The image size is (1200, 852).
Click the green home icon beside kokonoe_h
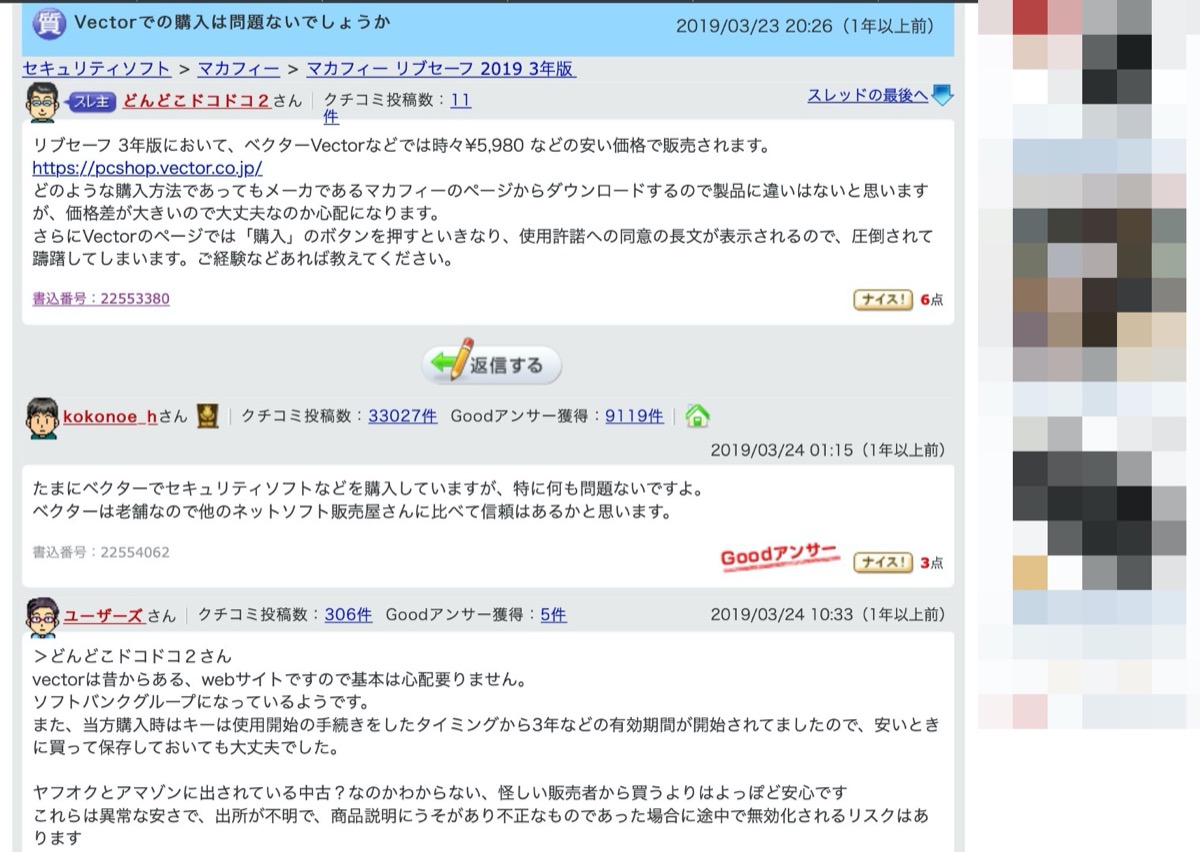pyautogui.click(x=697, y=416)
